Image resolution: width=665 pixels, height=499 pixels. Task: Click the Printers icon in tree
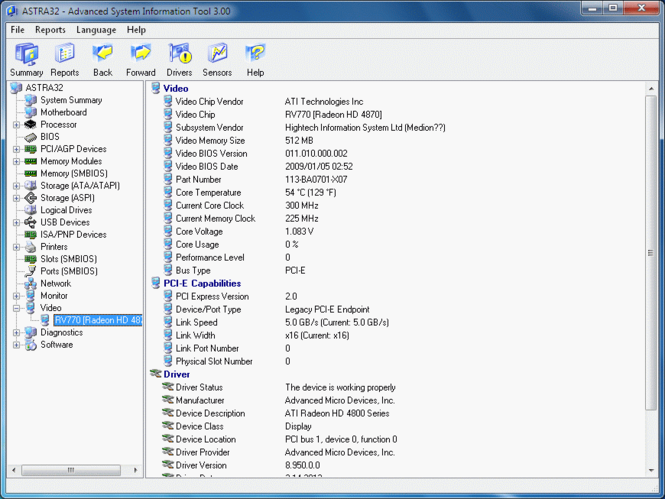31,247
